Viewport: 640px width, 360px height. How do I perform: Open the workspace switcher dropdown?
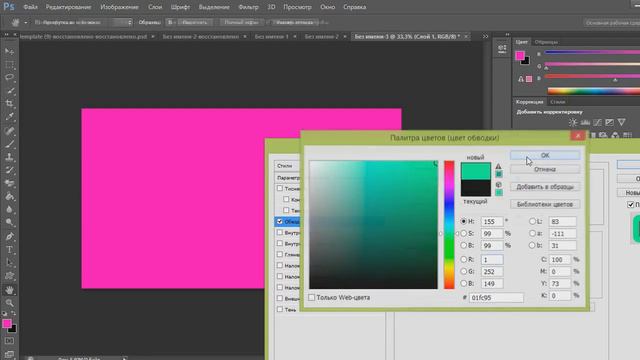[611, 22]
